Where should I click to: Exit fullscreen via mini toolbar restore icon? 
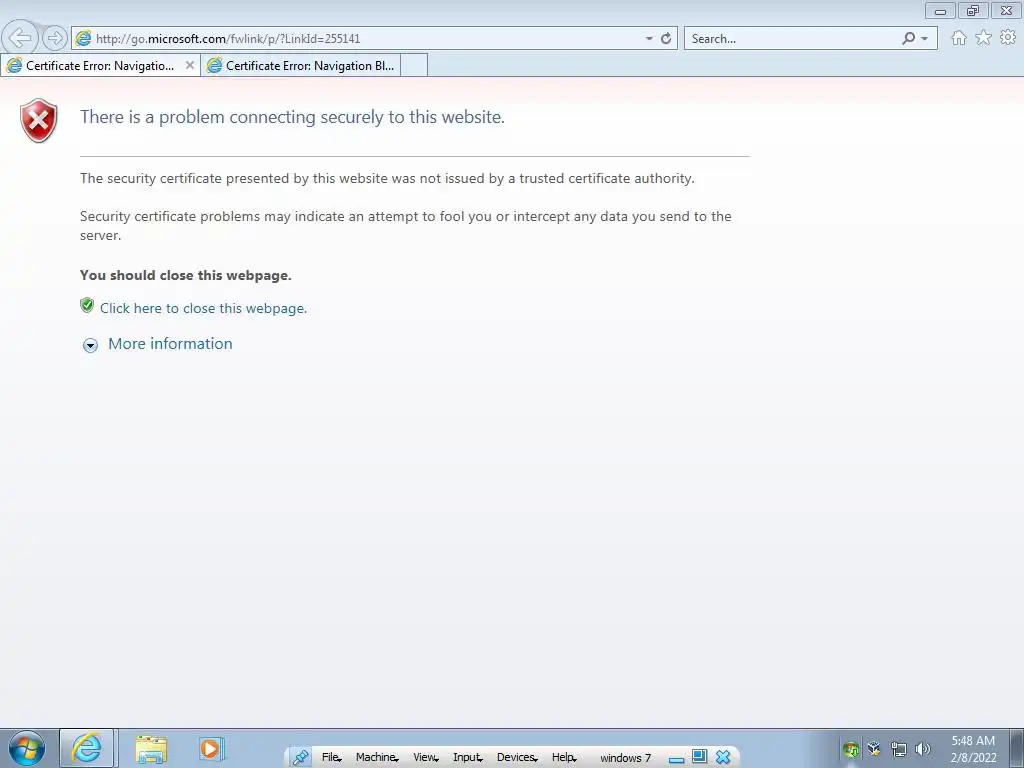699,756
